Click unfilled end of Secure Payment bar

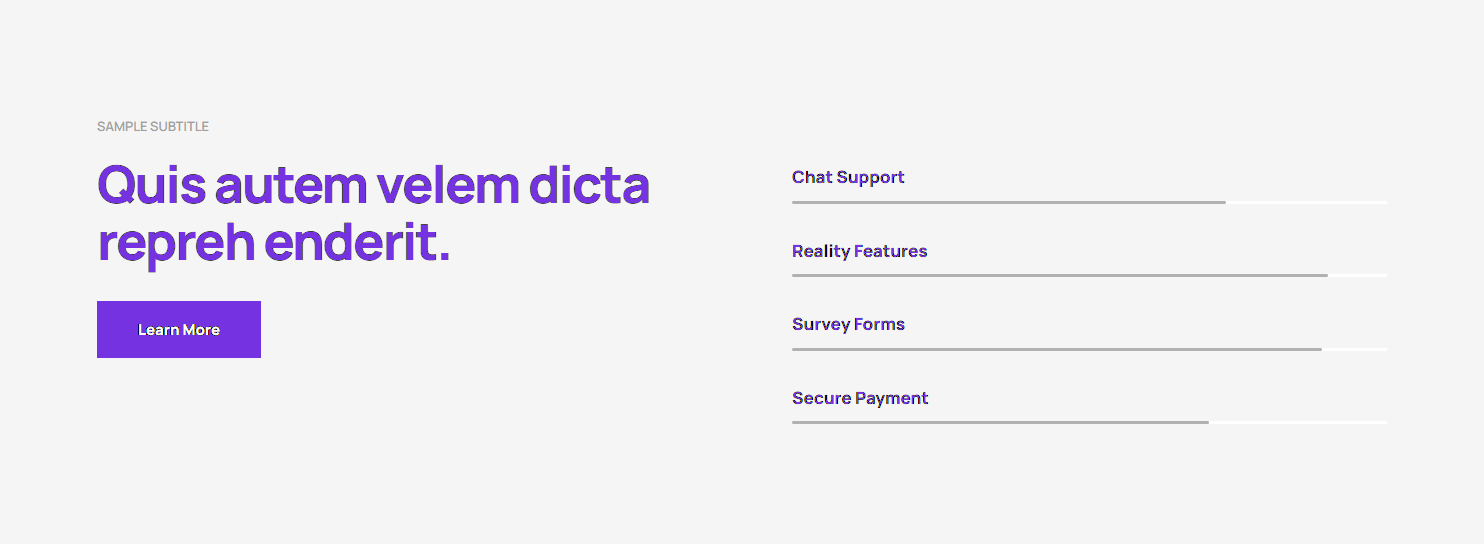pyautogui.click(x=1297, y=422)
